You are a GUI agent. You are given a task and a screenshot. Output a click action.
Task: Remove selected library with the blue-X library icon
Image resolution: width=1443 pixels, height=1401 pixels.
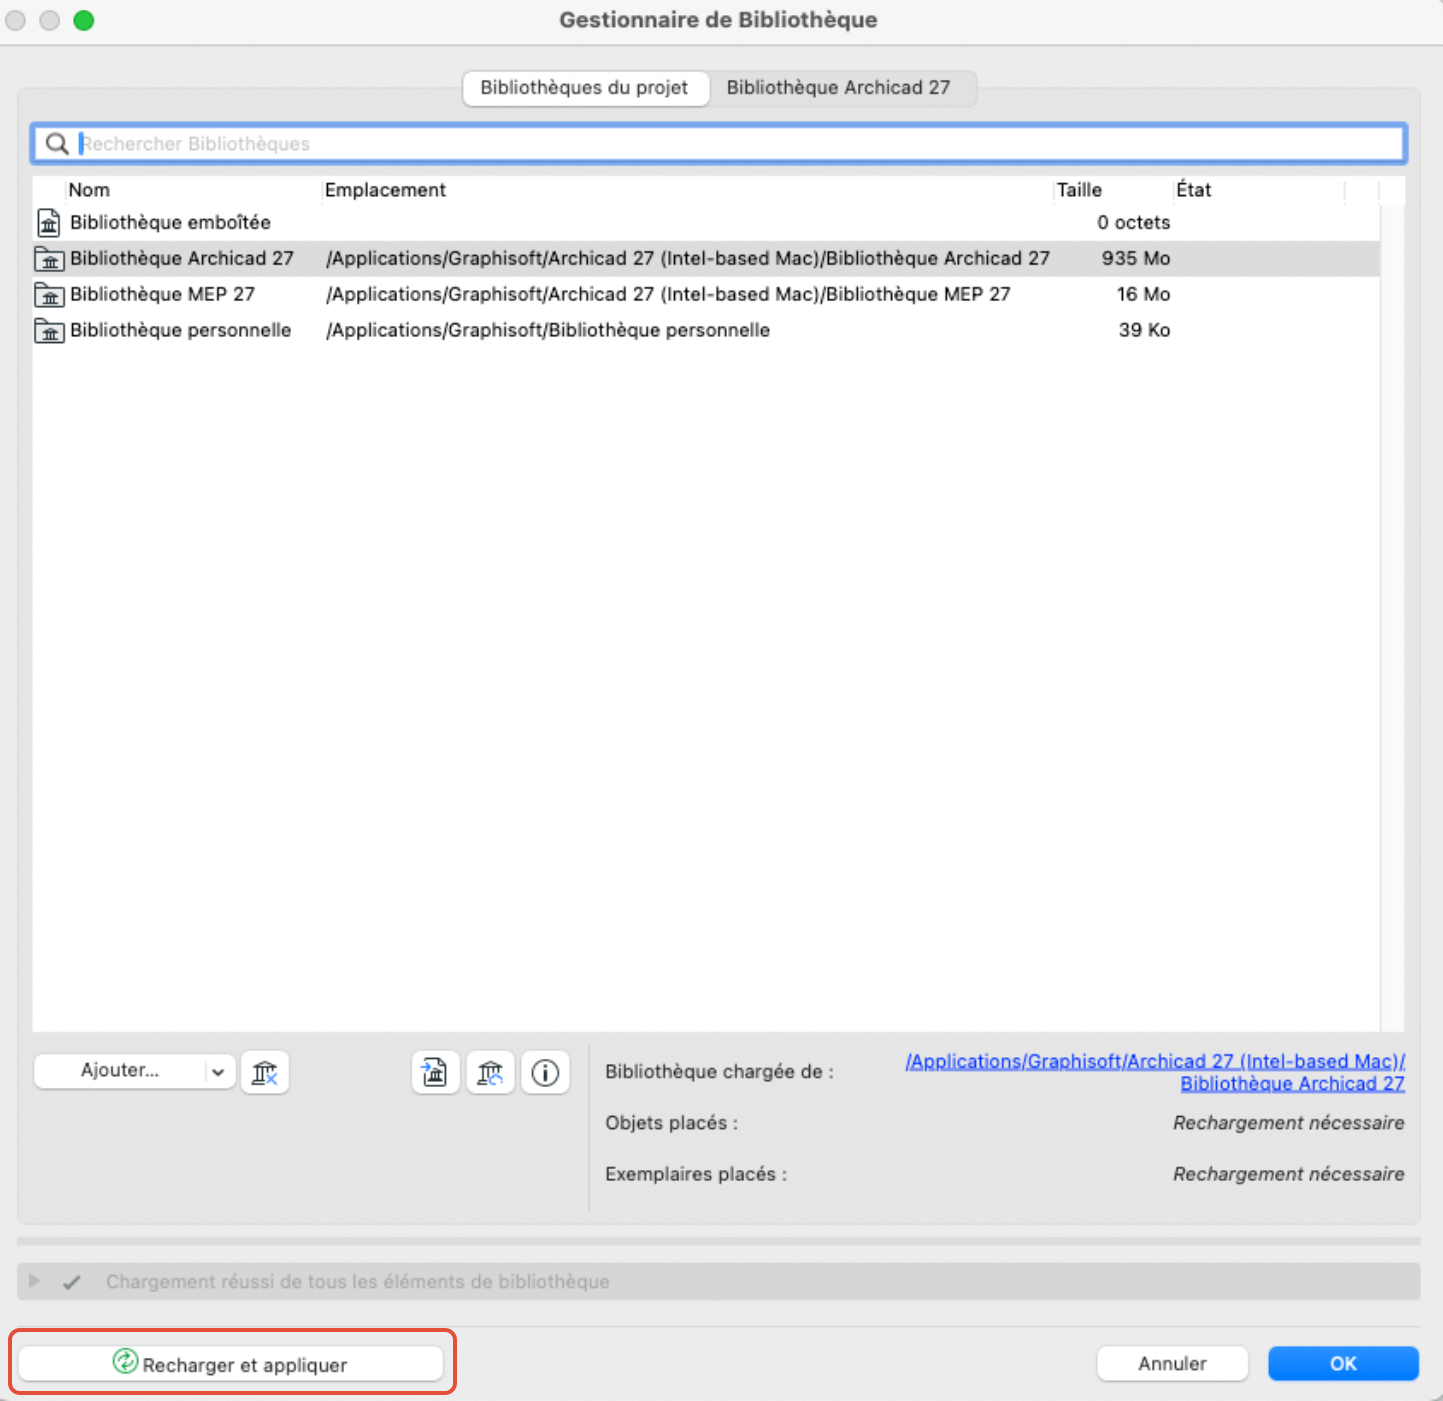(265, 1073)
